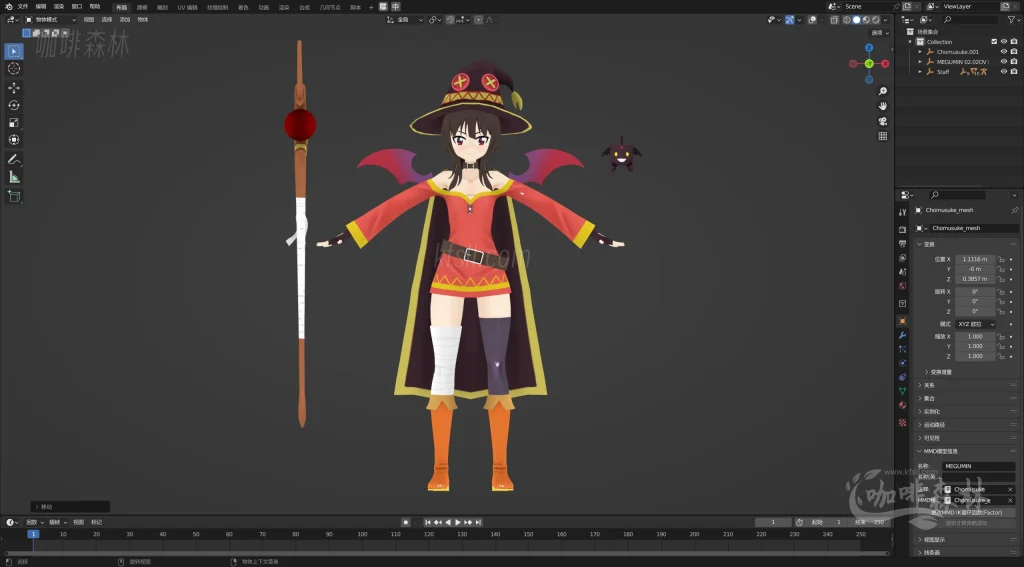Click the Location X value field
This screenshot has width=1024, height=567.
(975, 259)
